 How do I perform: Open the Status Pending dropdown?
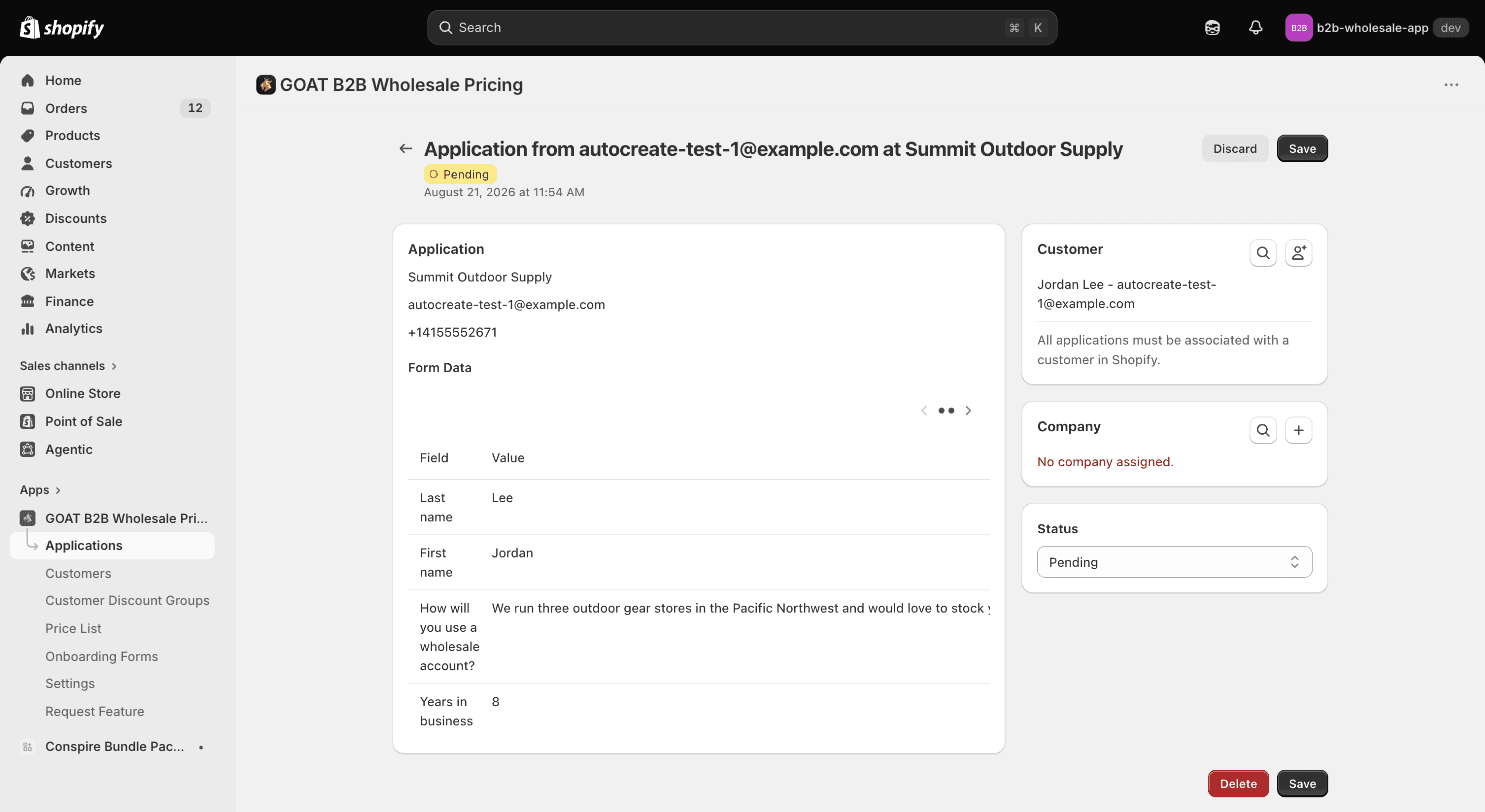(1174, 562)
